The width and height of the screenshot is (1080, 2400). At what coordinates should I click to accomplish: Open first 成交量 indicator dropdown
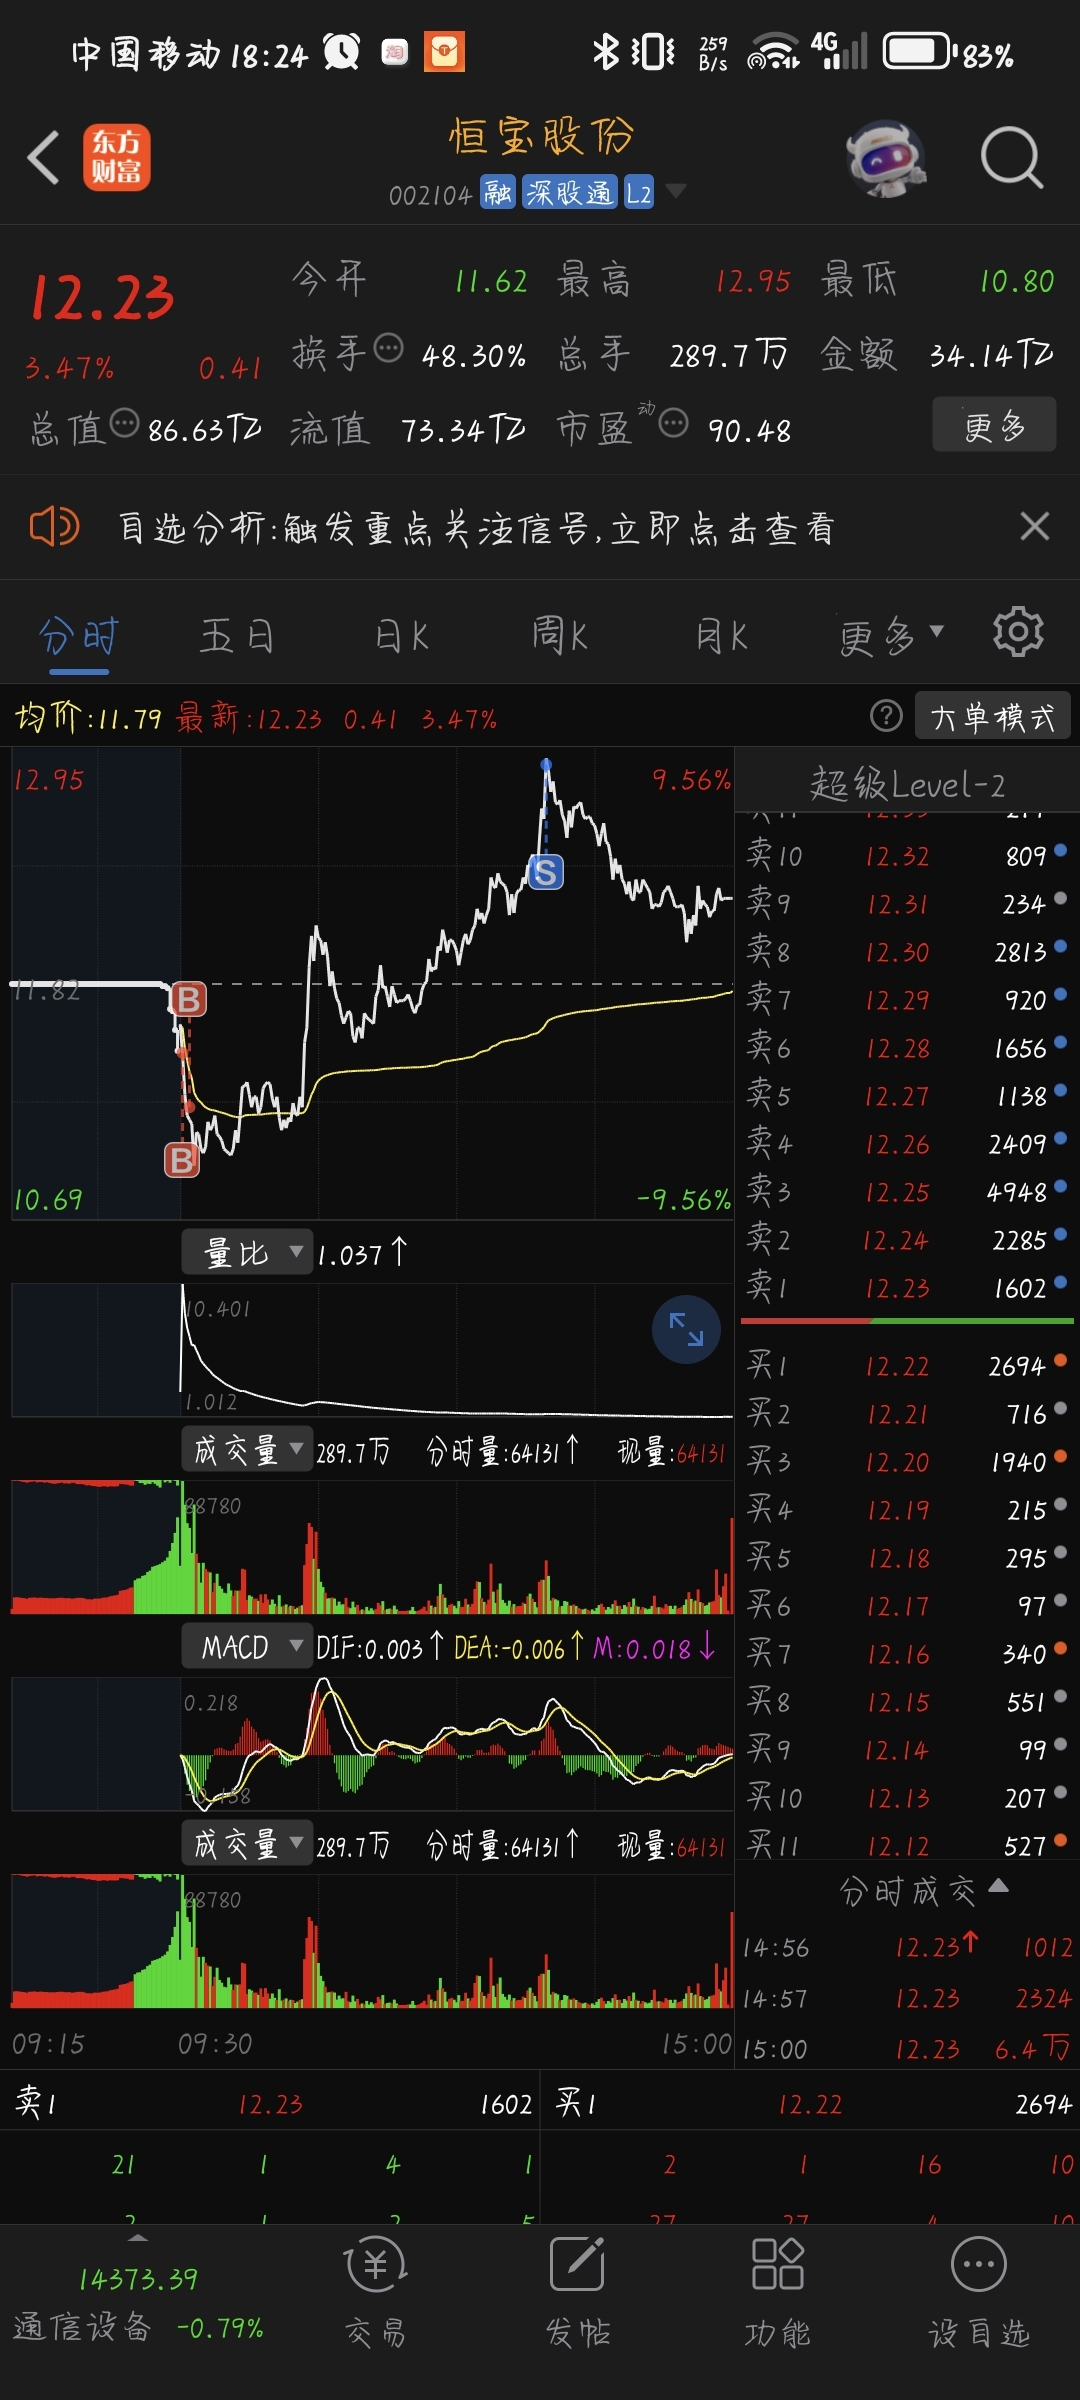point(247,1449)
